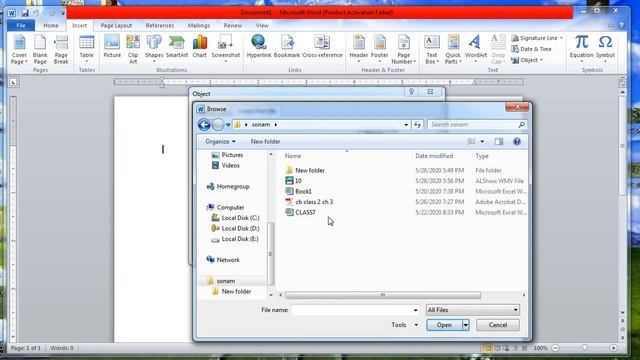The image size is (640, 360).
Task: Add a Blank Page
Action: (x=40, y=49)
